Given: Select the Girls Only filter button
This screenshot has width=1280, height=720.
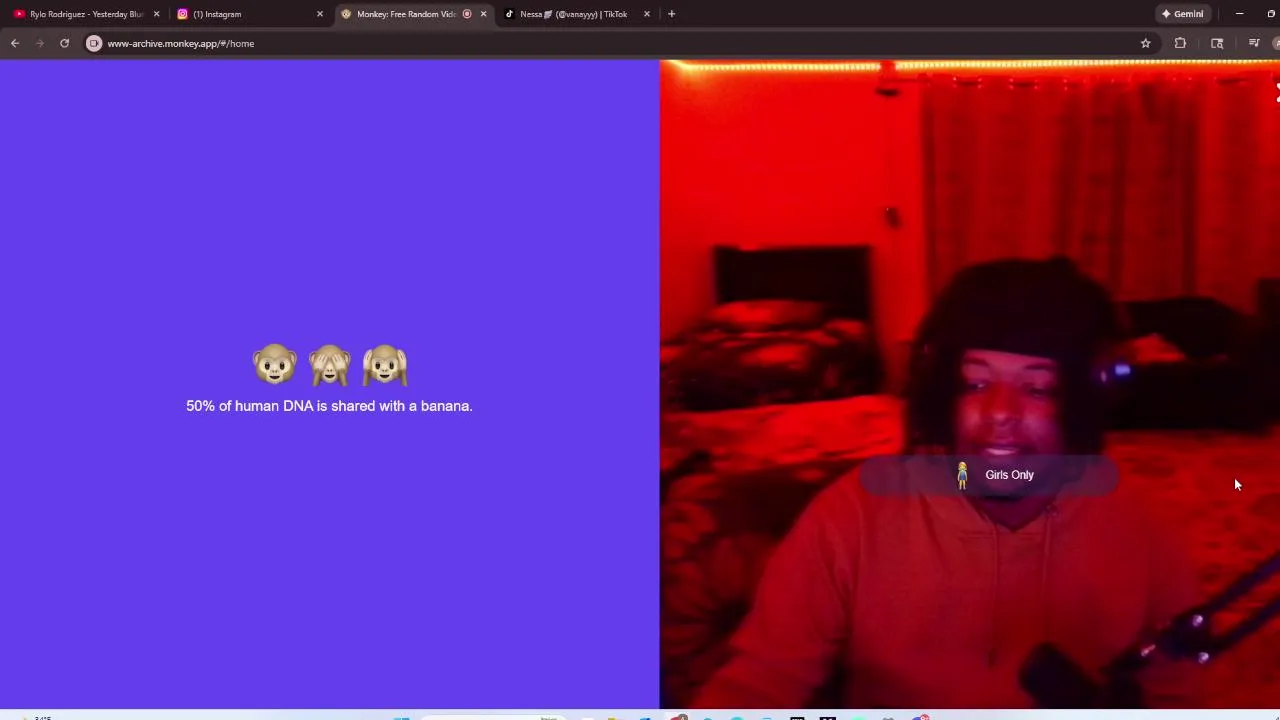Looking at the screenshot, I should point(988,475).
